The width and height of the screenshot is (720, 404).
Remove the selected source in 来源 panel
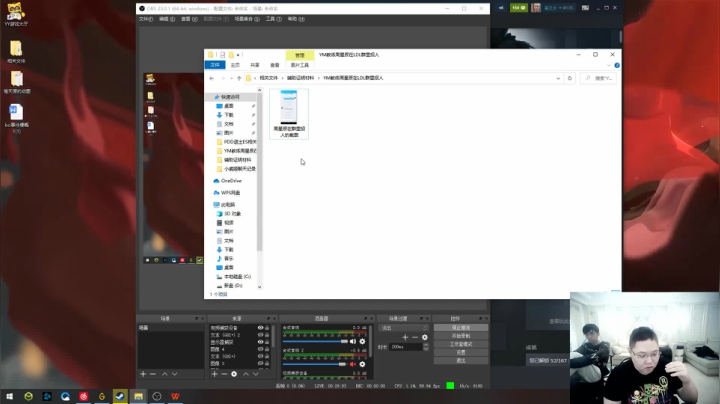(224, 374)
